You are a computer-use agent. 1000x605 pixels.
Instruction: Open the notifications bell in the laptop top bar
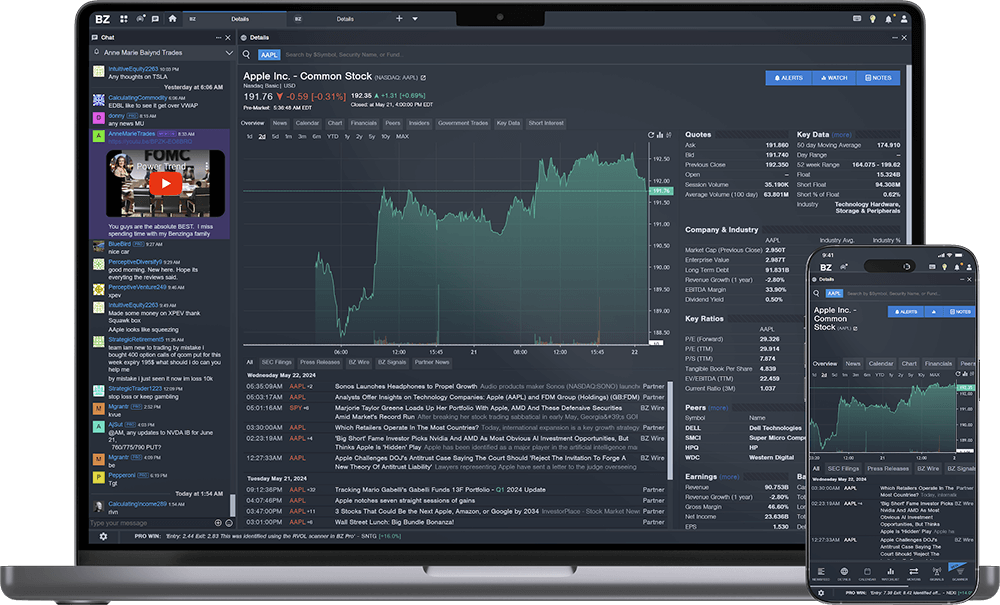pos(888,19)
